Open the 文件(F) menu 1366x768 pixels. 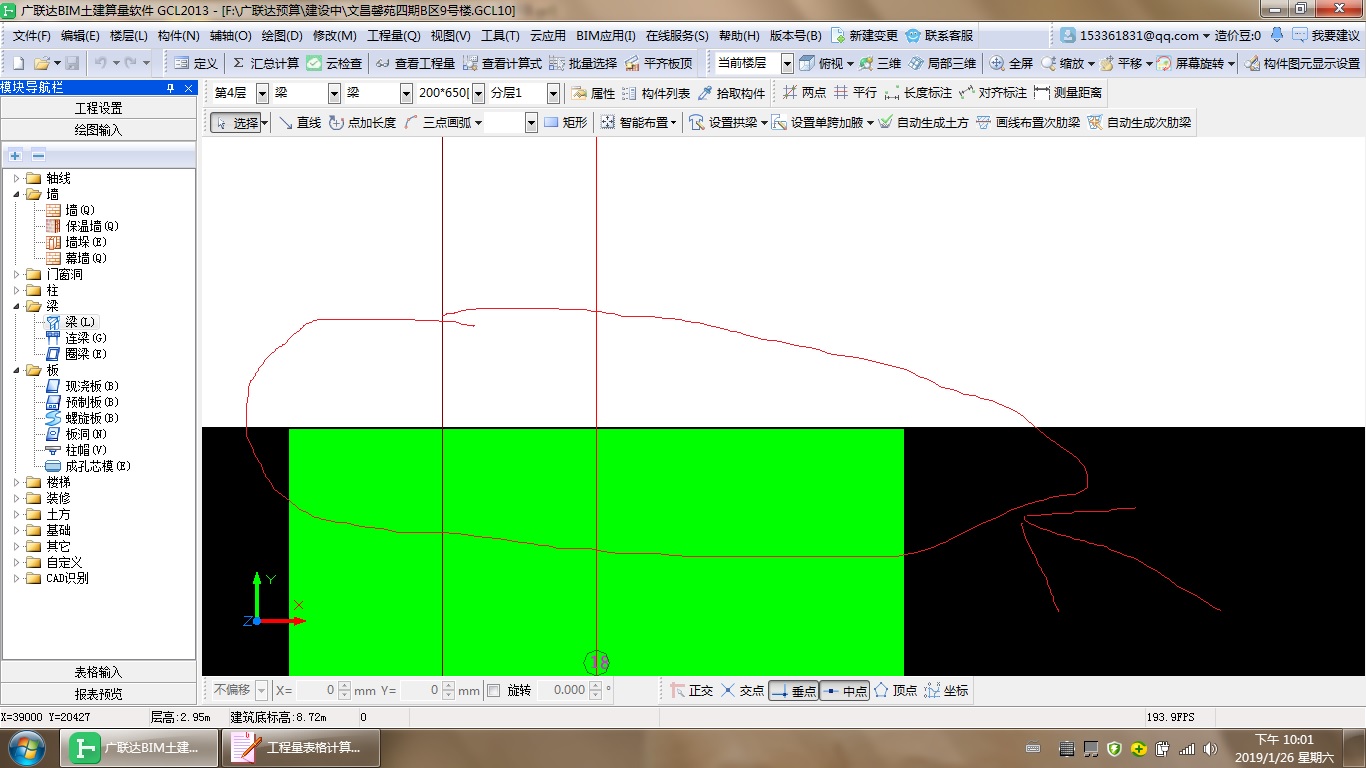32,35
